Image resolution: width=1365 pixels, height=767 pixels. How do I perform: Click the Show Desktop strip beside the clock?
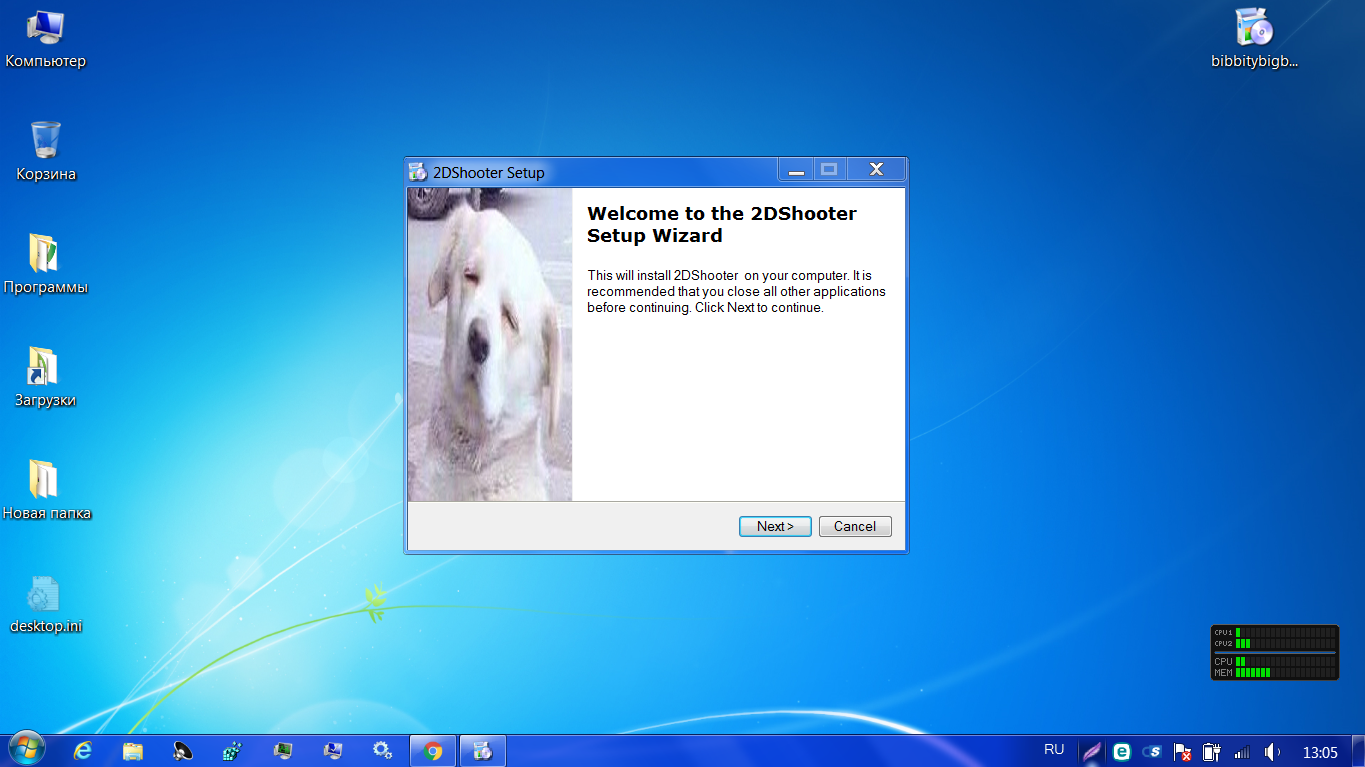pos(1358,751)
